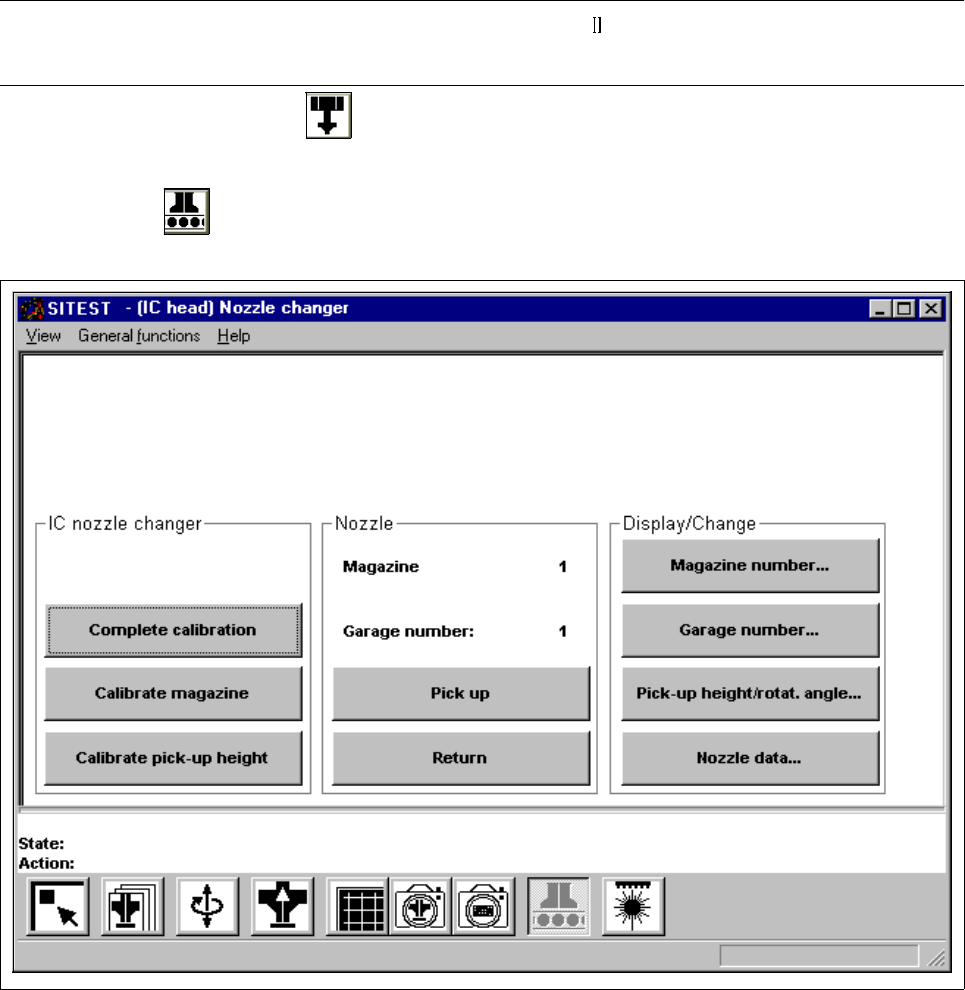Open the General functions menu
965x990 pixels.
pos(139,336)
